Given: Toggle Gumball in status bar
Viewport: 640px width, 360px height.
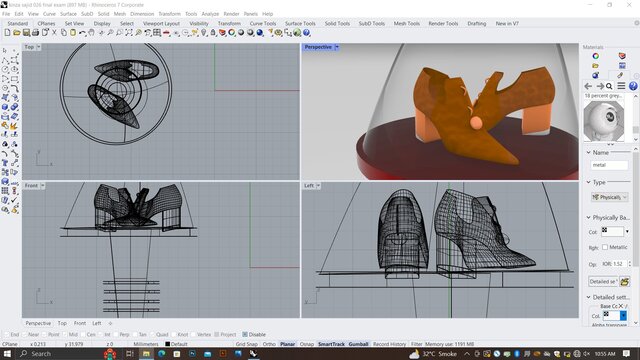Looking at the screenshot, I should pos(358,344).
